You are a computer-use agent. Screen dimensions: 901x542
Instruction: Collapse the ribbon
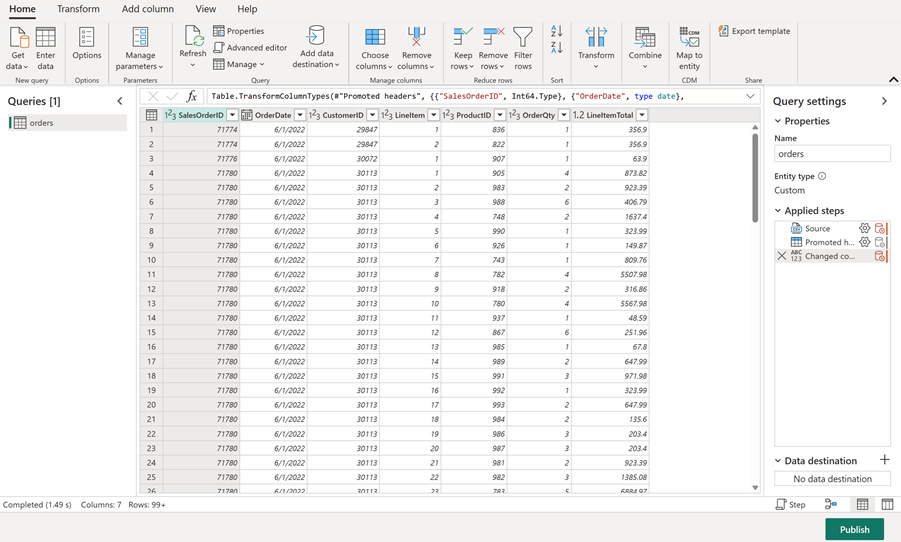coord(893,80)
